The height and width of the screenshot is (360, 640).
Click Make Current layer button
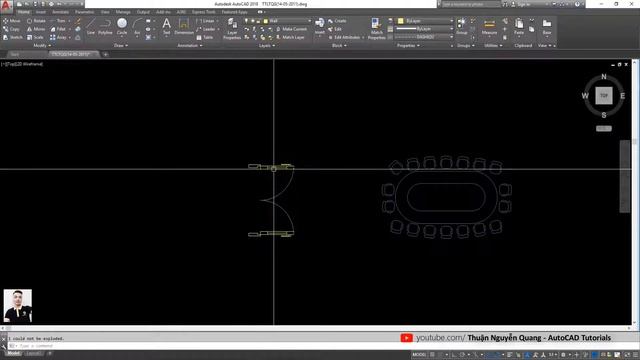pos(291,29)
